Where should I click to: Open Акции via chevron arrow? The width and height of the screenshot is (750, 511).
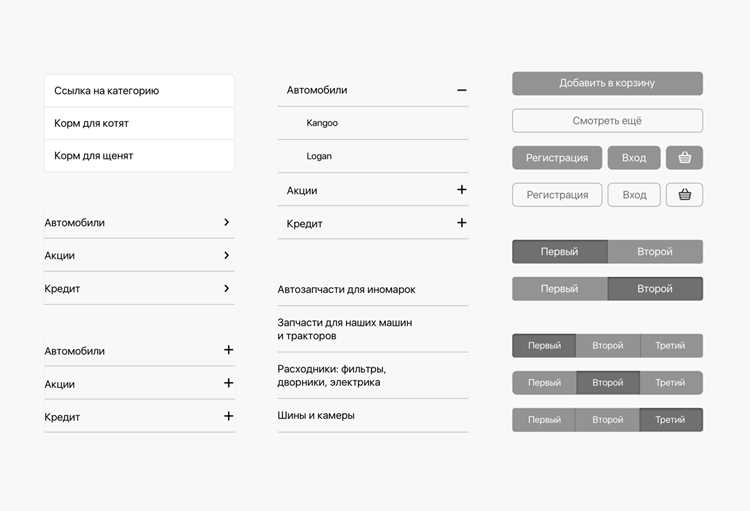point(227,255)
